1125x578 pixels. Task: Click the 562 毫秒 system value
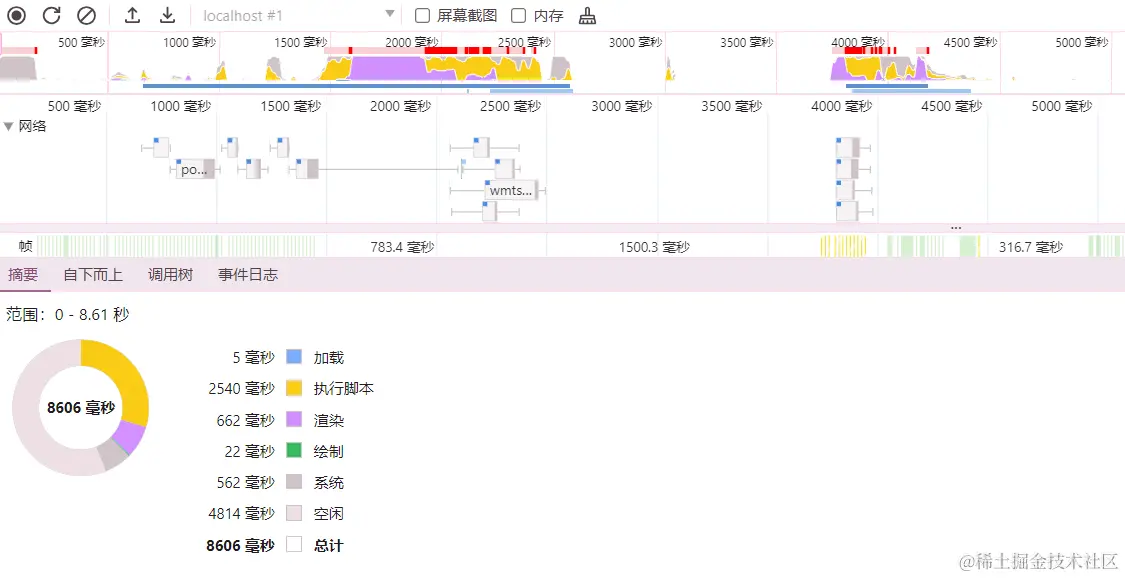pos(245,483)
